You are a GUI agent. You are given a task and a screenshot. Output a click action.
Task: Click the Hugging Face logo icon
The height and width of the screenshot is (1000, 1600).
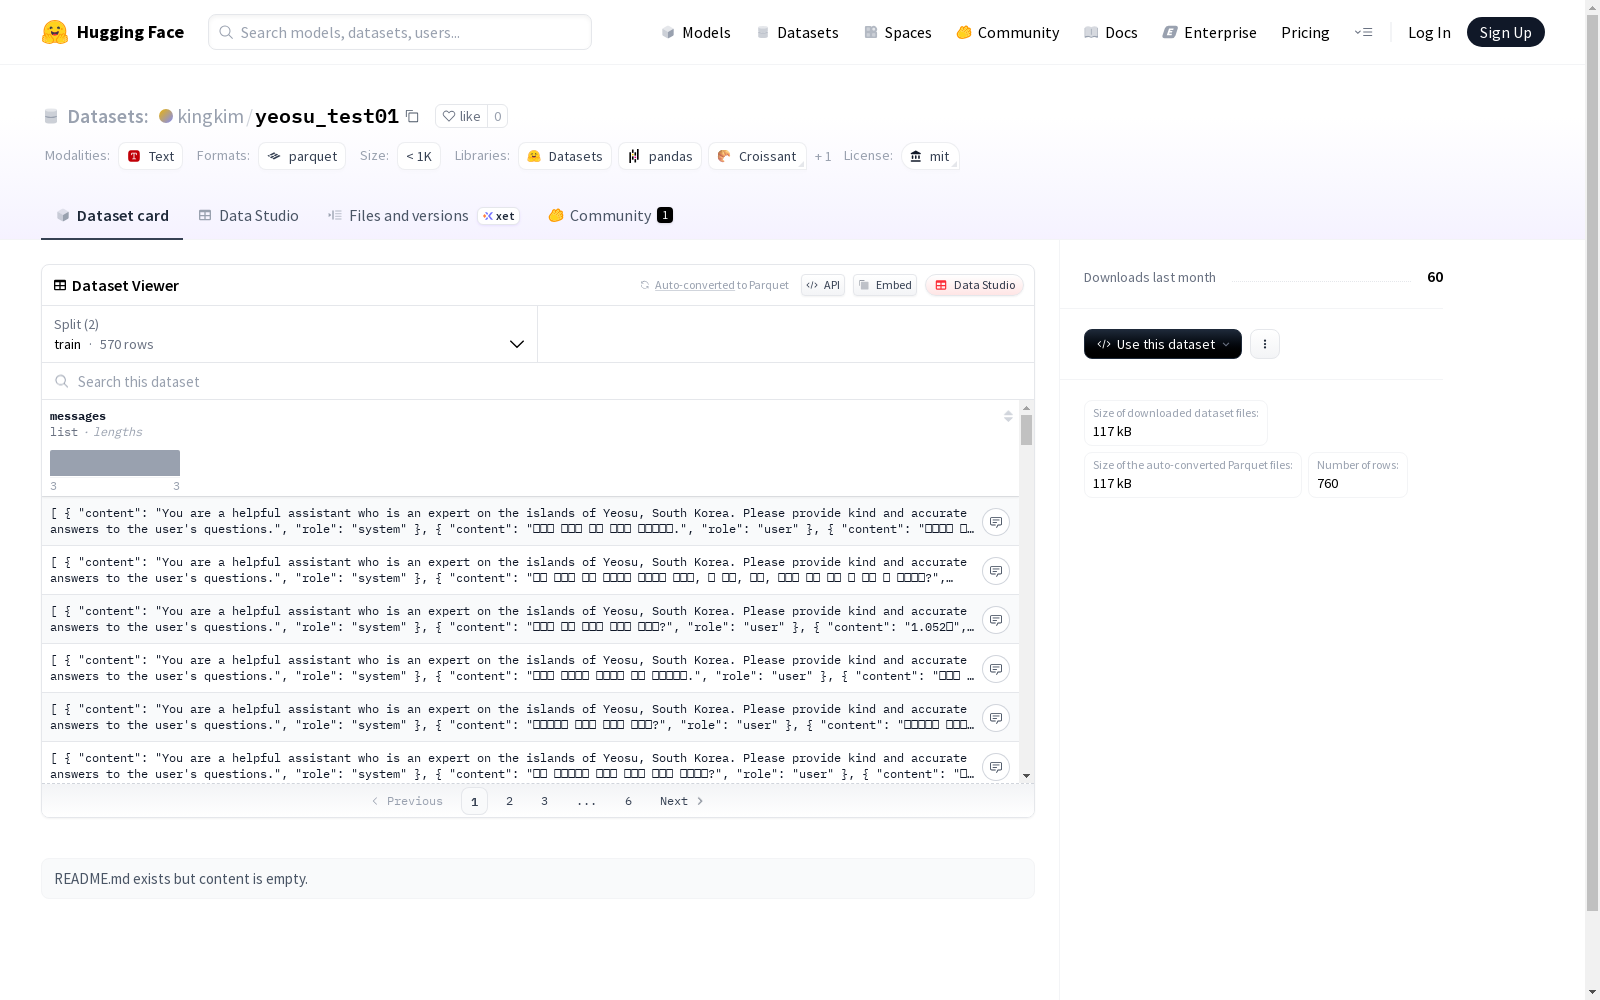click(55, 32)
